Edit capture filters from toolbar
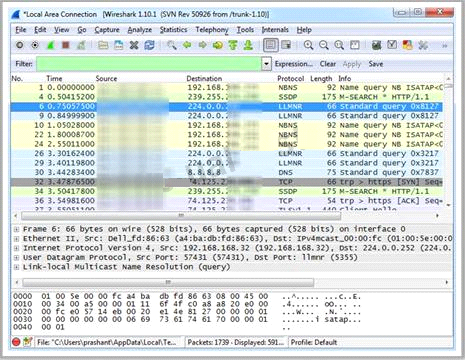The height and width of the screenshot is (360, 465). point(377,45)
